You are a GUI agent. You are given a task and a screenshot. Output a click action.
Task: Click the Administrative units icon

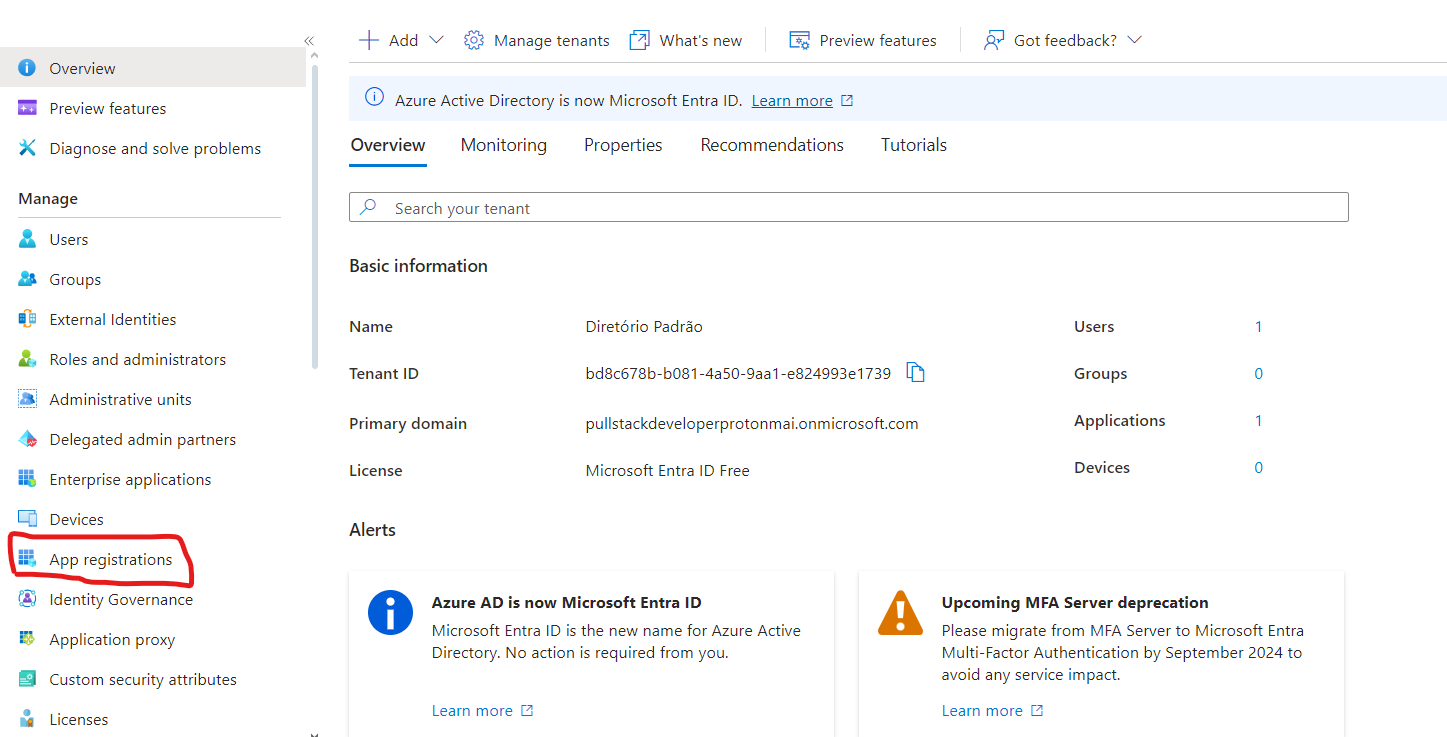tap(27, 399)
